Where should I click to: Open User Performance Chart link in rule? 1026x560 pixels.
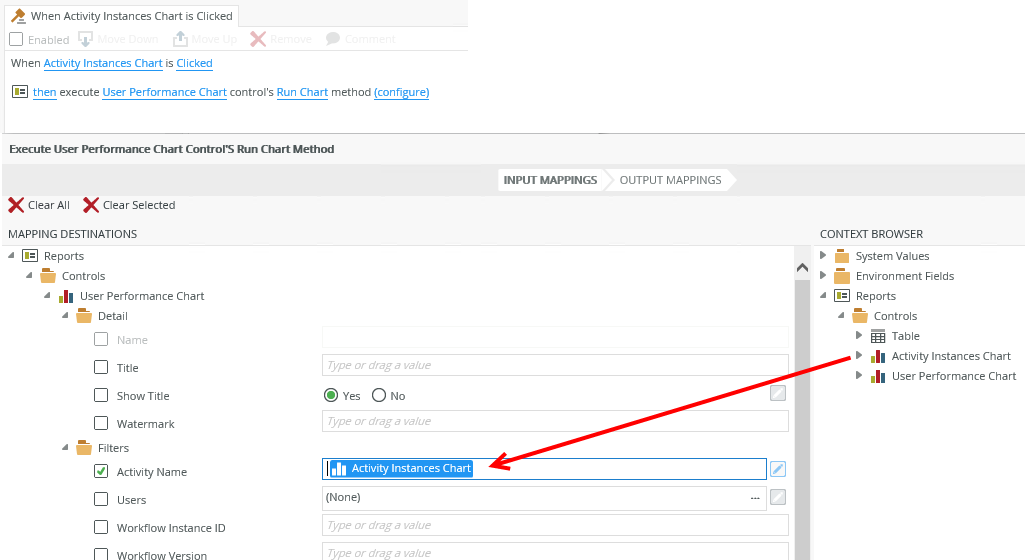(164, 92)
